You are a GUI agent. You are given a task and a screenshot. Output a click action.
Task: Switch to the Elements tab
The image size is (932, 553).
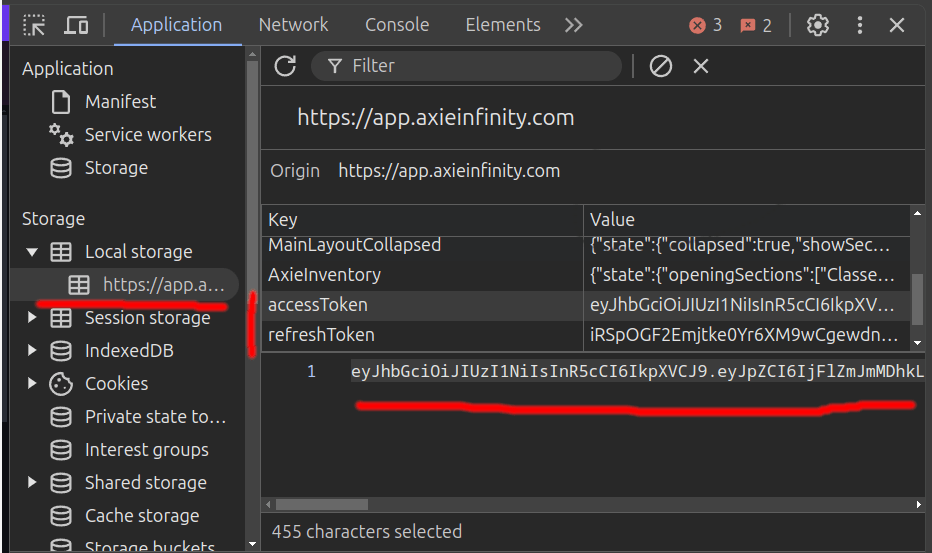click(x=503, y=25)
